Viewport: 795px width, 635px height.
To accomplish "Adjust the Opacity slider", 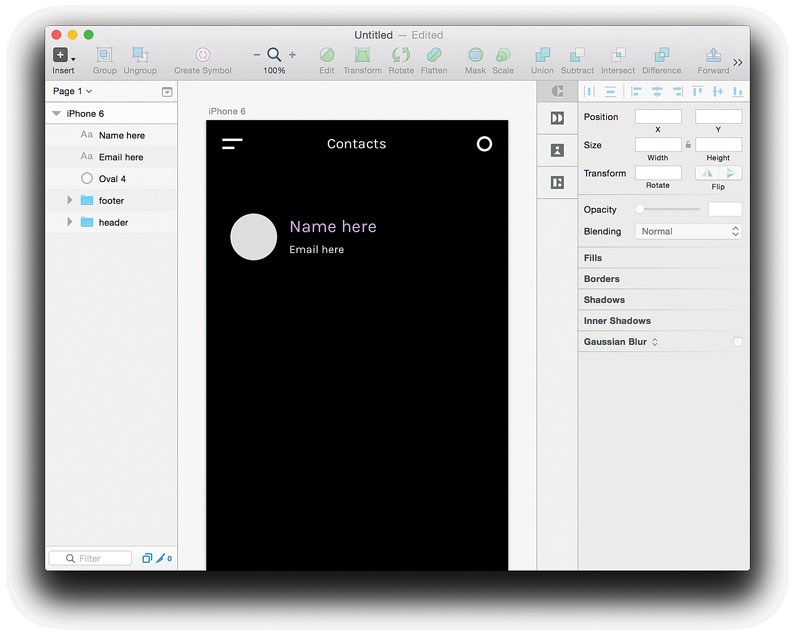I will click(x=669, y=209).
